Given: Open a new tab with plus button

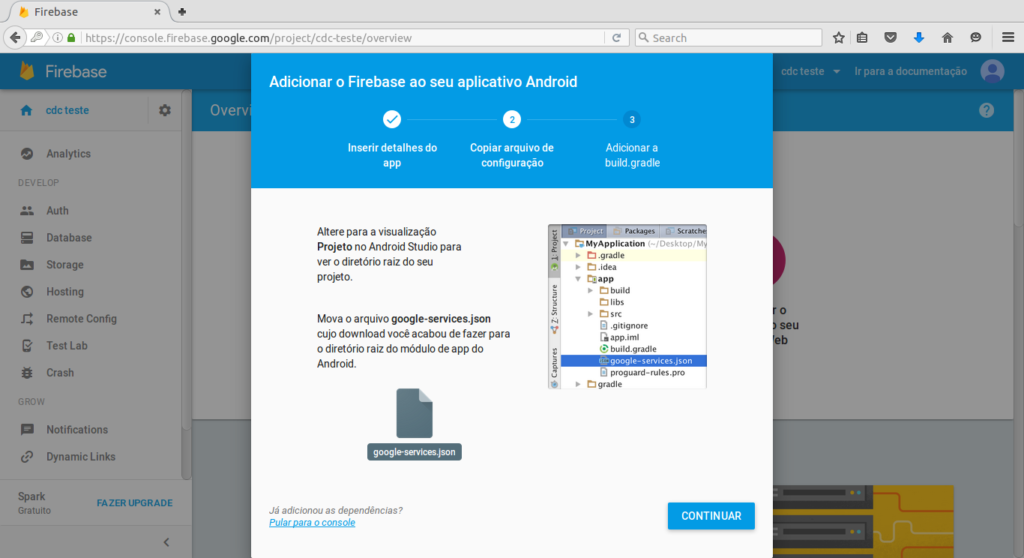Looking at the screenshot, I should [x=182, y=12].
